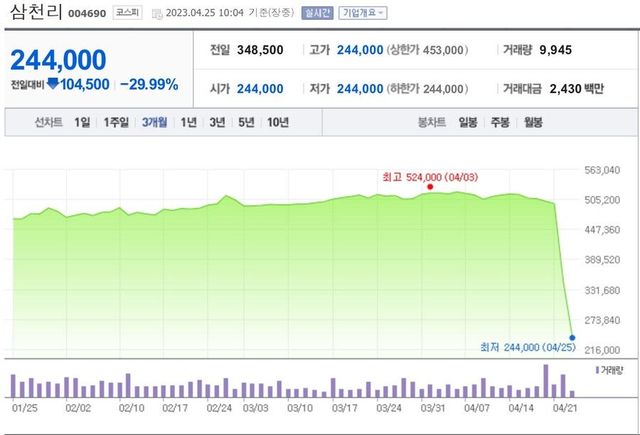Select the 5년 chart period
The width and height of the screenshot is (640, 435).
click(x=246, y=123)
